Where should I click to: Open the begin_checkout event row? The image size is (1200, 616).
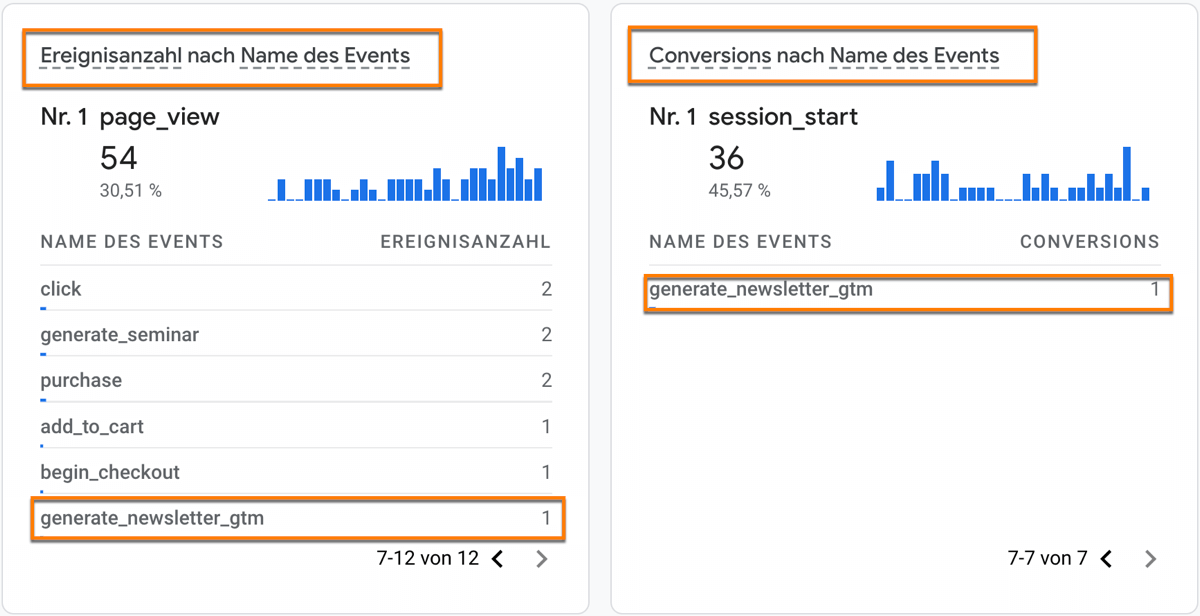click(x=110, y=473)
